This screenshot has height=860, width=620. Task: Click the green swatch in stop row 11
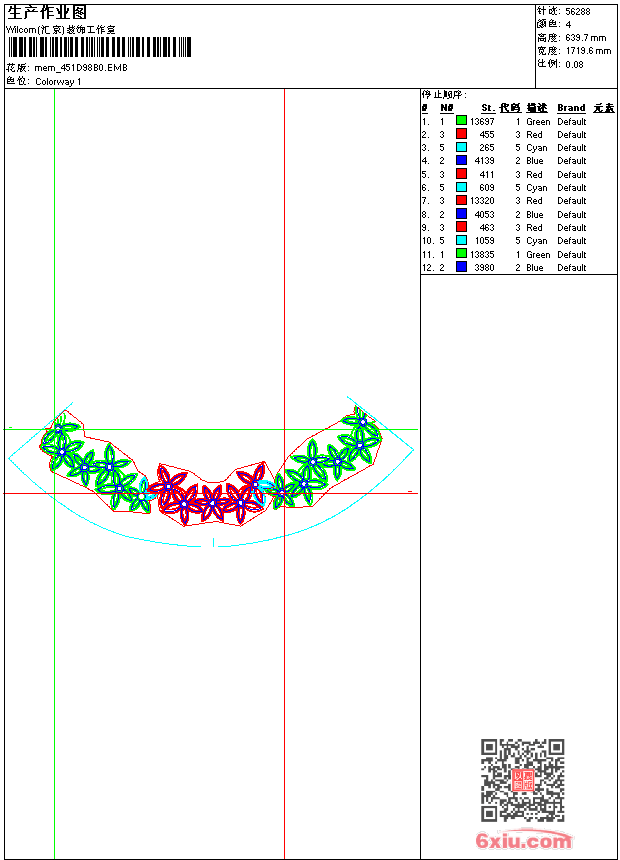(461, 254)
